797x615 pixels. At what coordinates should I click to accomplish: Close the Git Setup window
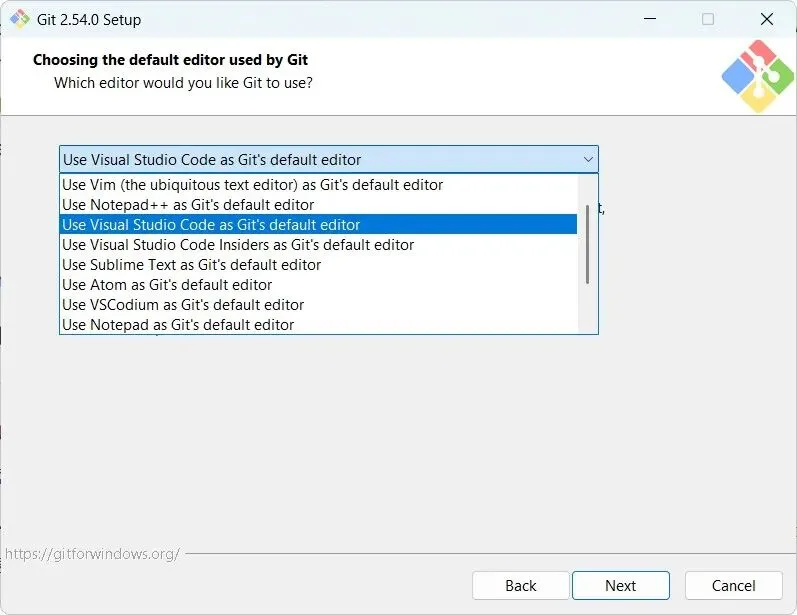coord(767,19)
